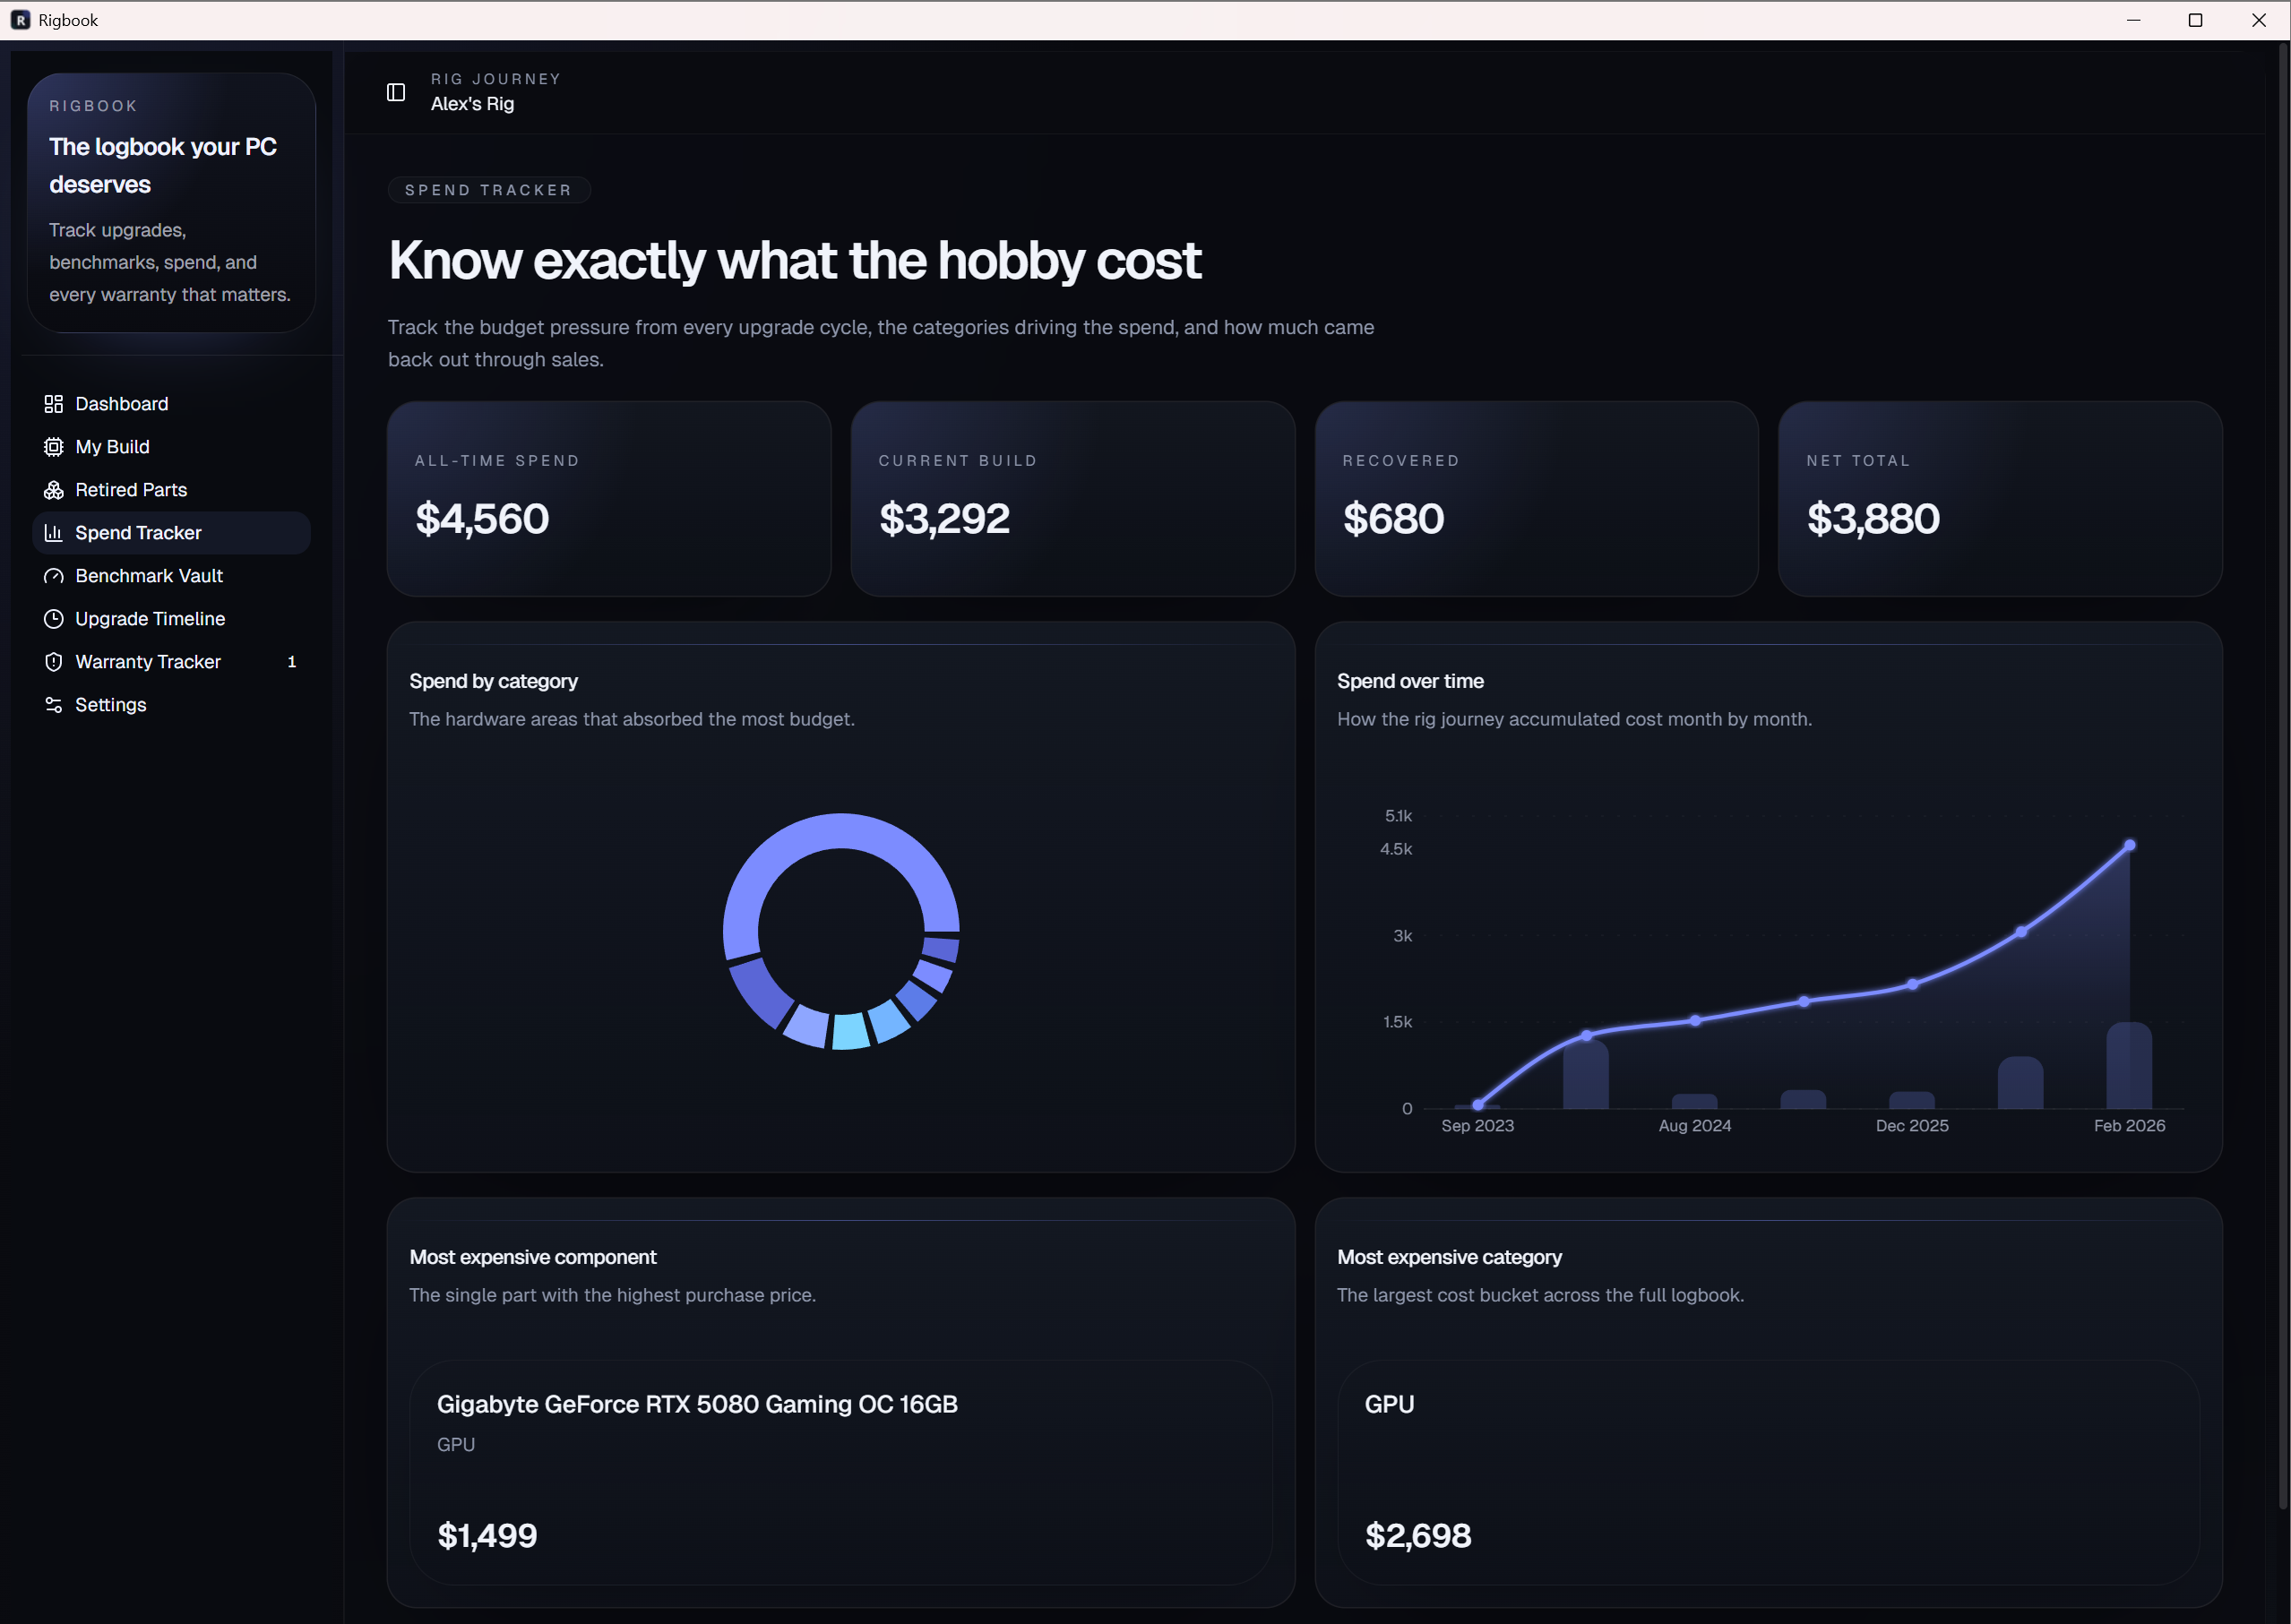Click the largest donut chart segment
The height and width of the screenshot is (1624, 2291).
(x=840, y=832)
